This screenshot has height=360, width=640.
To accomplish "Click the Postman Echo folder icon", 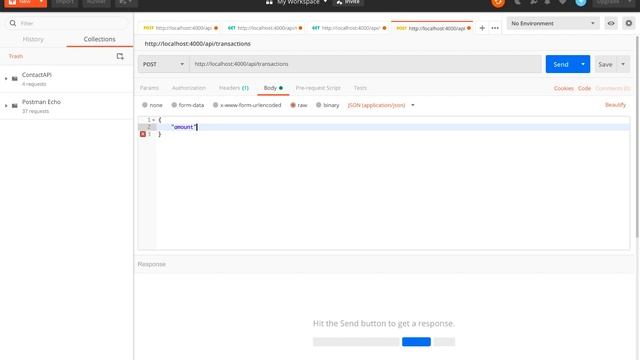I will click(15, 106).
